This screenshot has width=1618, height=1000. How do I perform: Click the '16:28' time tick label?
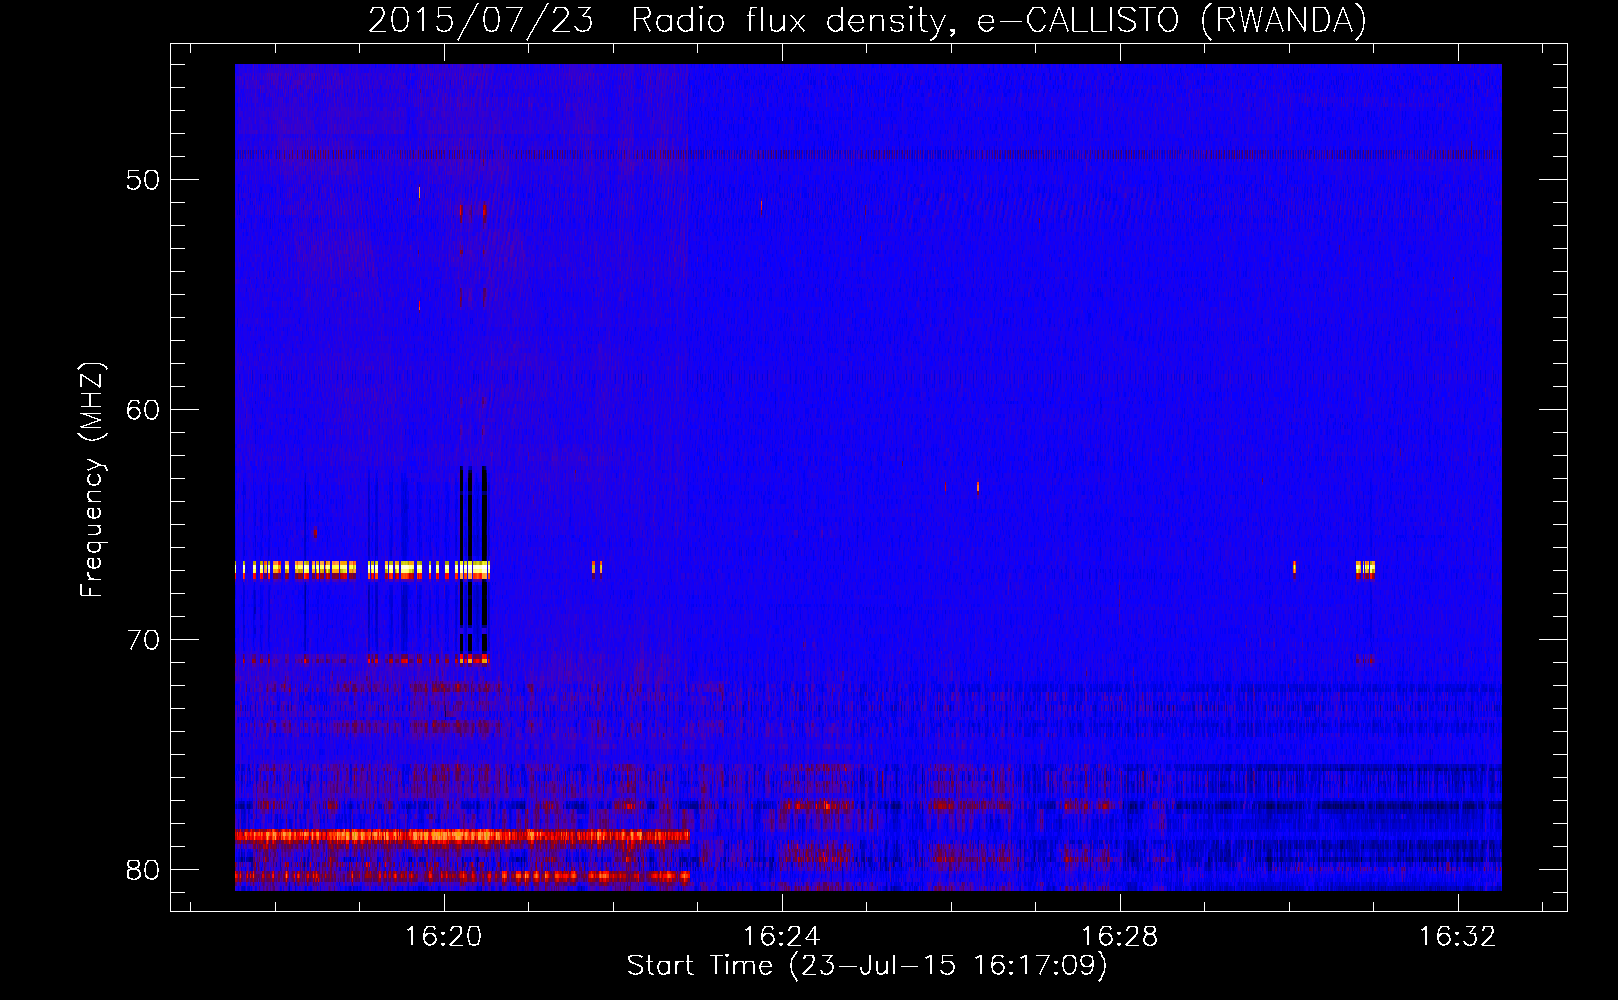pos(1119,936)
